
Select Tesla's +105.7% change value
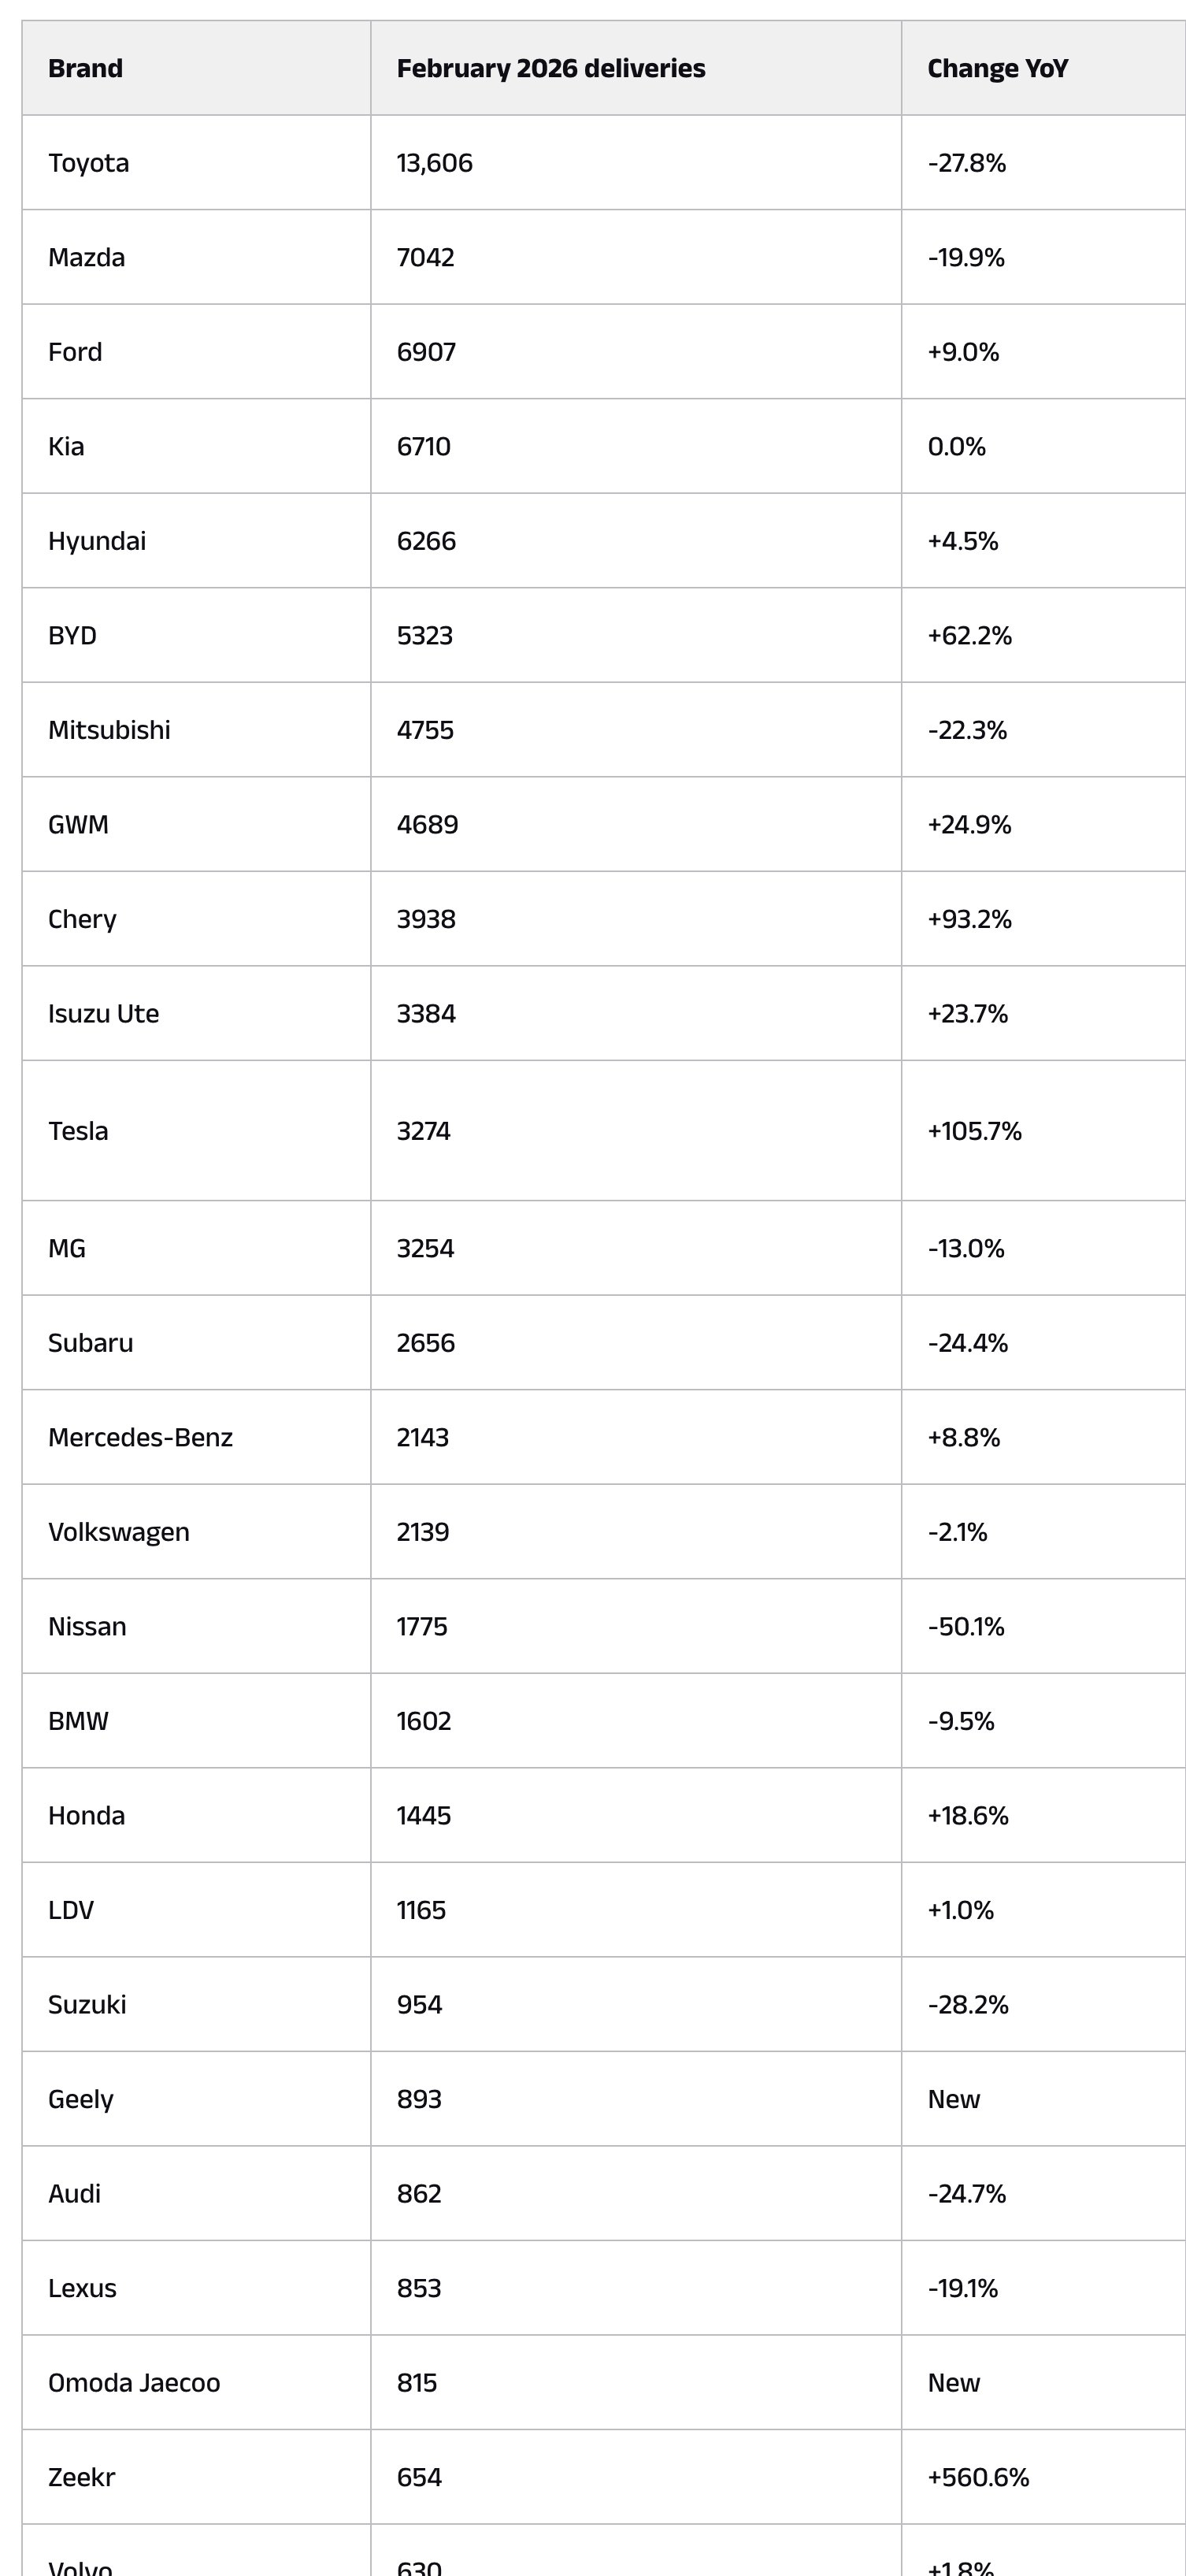point(974,1131)
